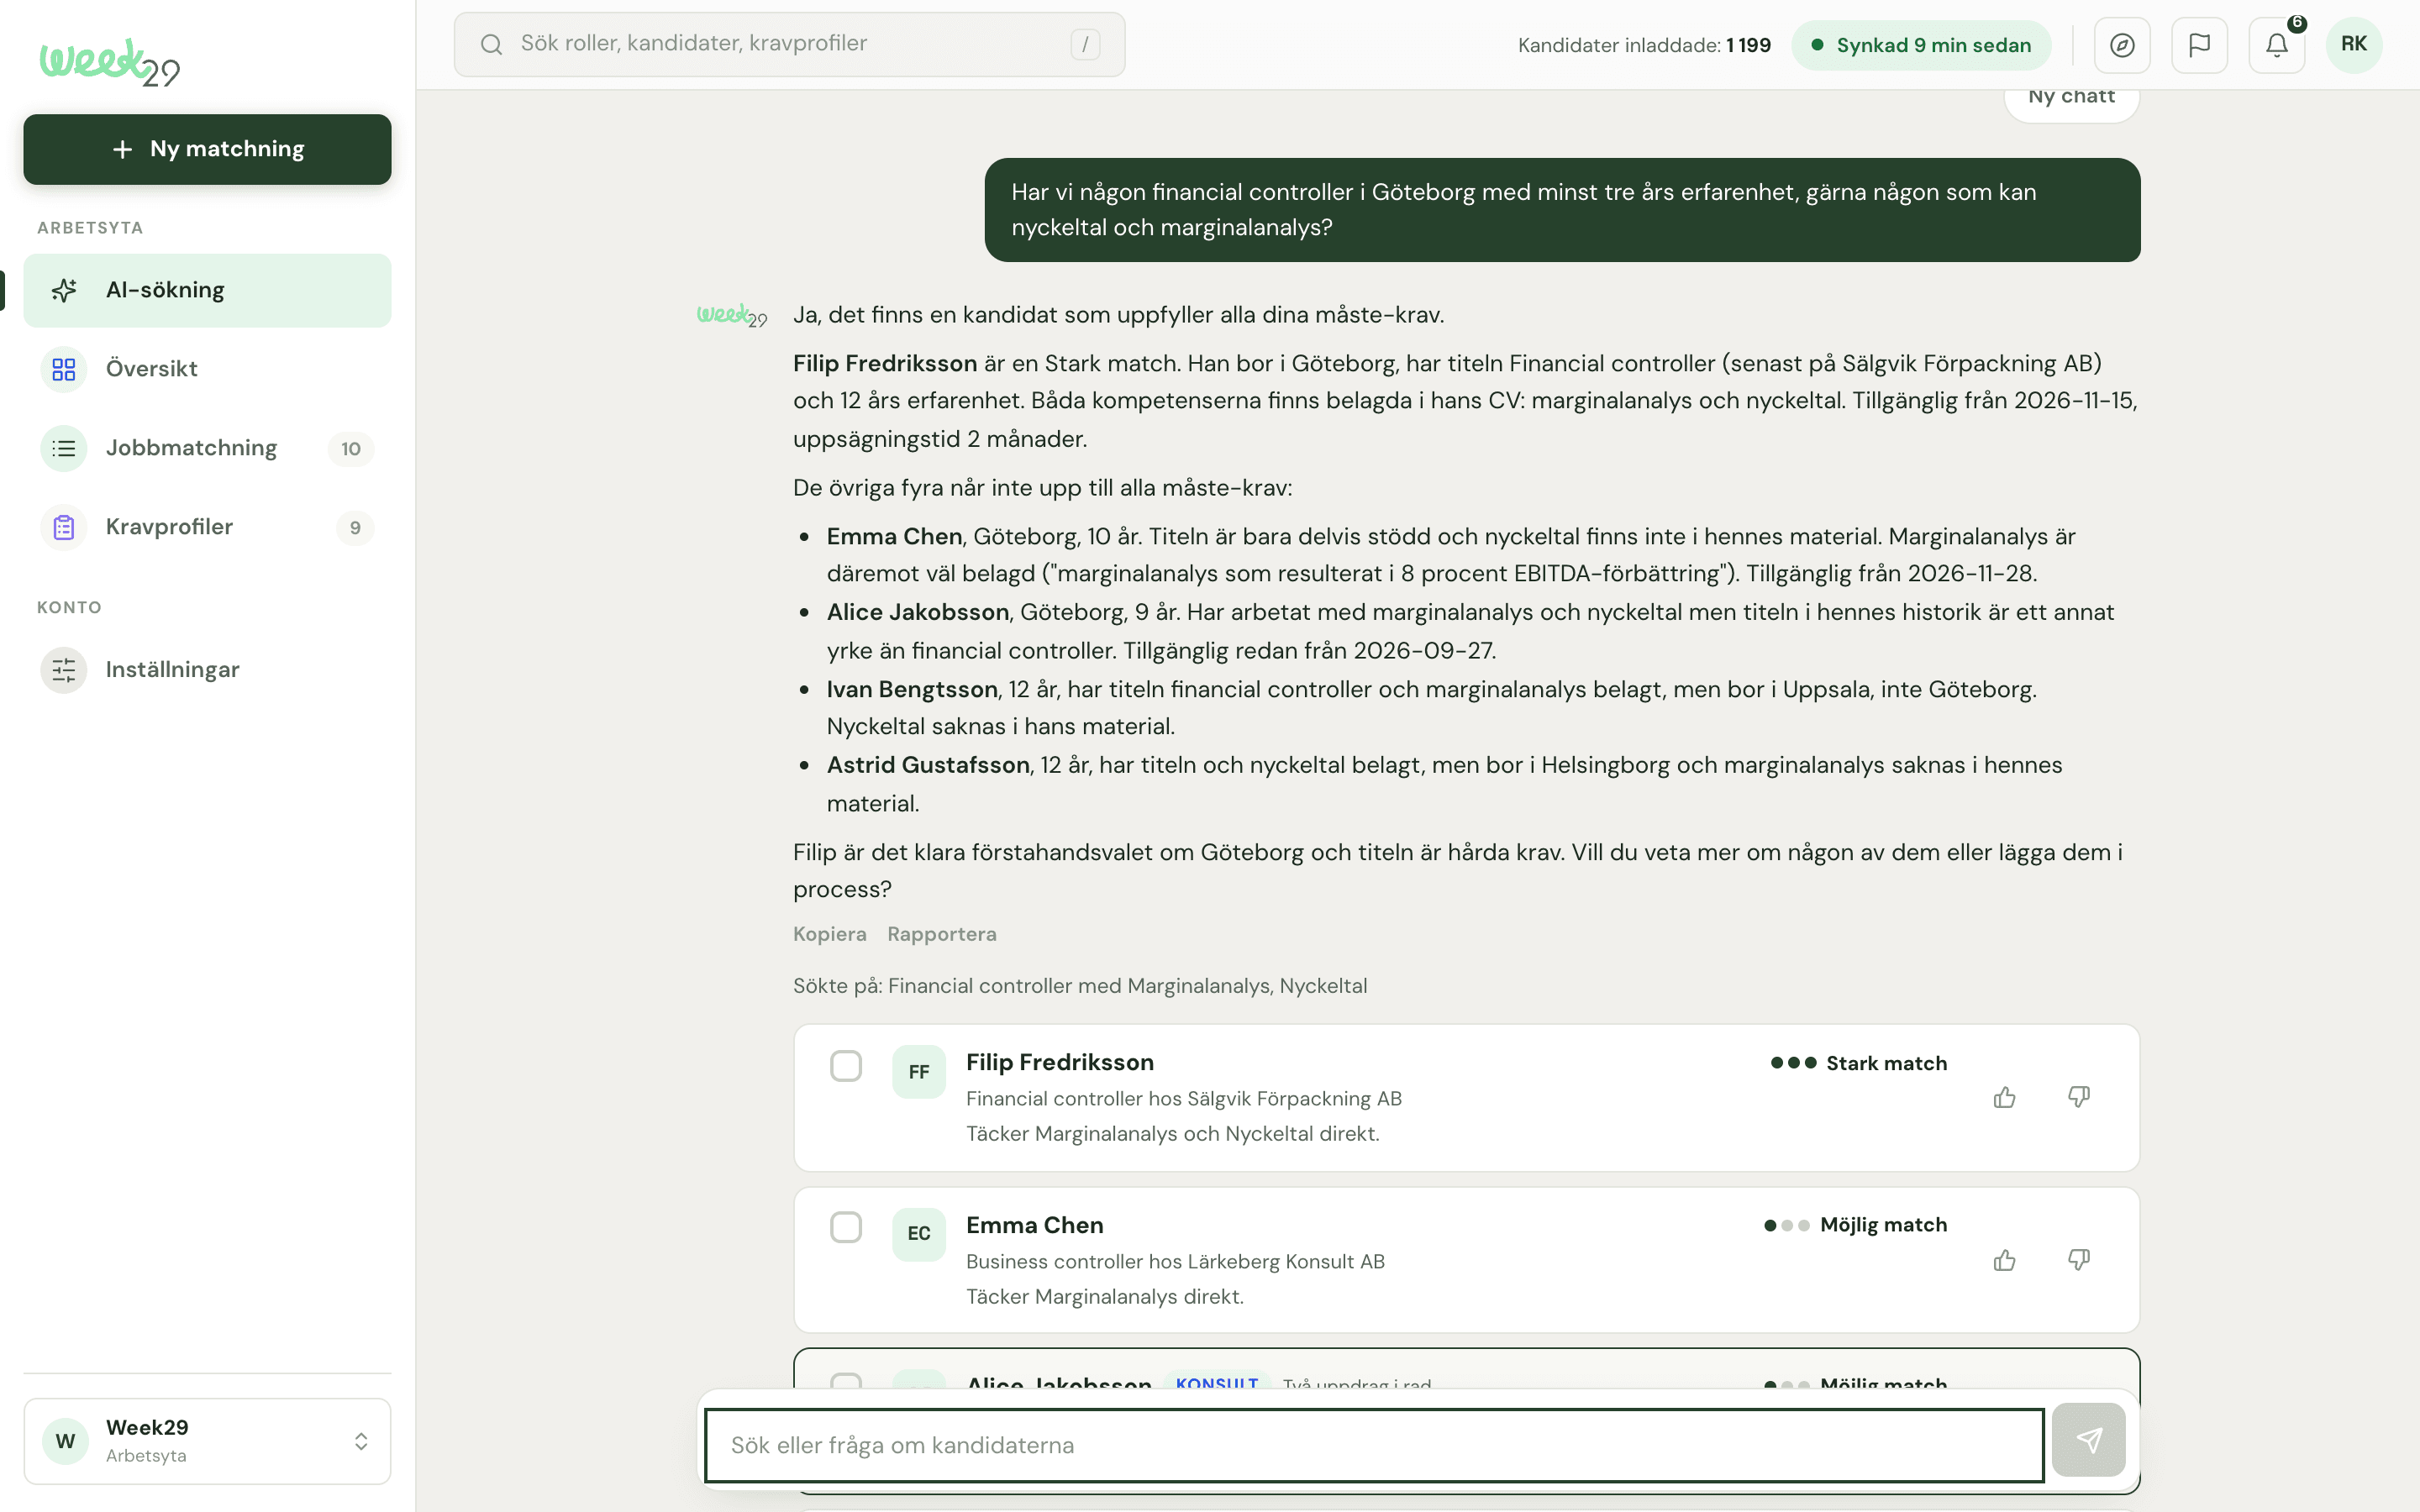2420x1512 pixels.
Task: Click the Inställningar sliders icon
Action: (64, 670)
